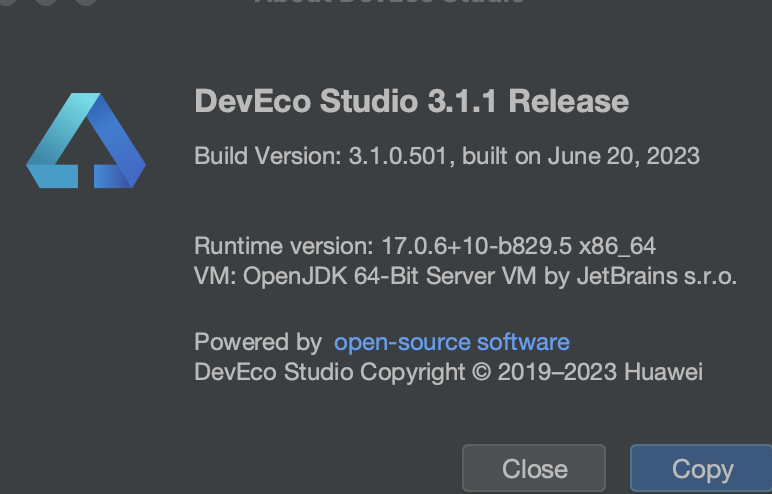The image size is (772, 494).
Task: Click the Build Version 3.1.0.501 line
Action: pos(447,156)
